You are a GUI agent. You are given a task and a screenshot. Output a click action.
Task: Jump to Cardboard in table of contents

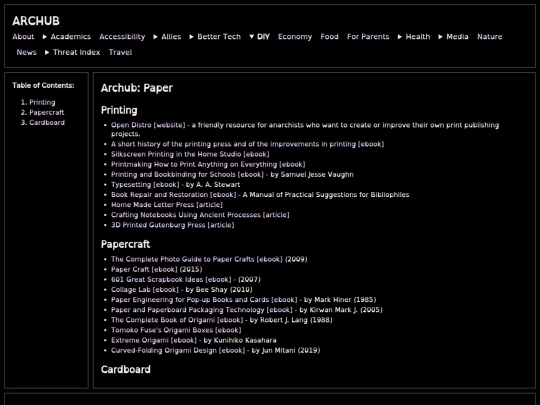(47, 123)
